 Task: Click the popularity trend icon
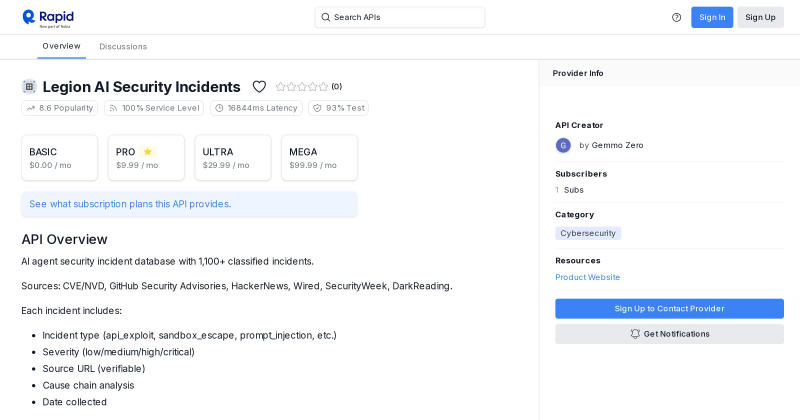point(31,108)
